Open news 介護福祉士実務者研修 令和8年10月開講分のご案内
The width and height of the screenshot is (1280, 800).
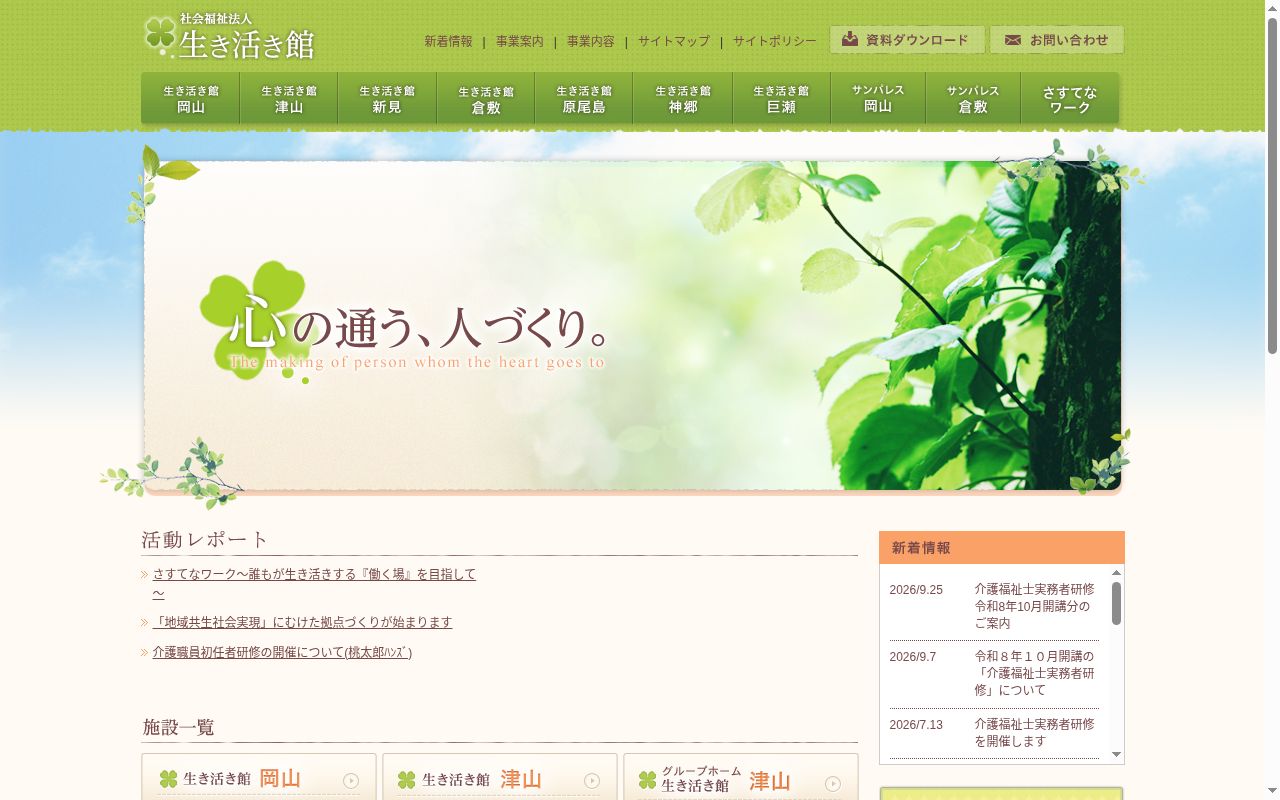[x=1035, y=606]
